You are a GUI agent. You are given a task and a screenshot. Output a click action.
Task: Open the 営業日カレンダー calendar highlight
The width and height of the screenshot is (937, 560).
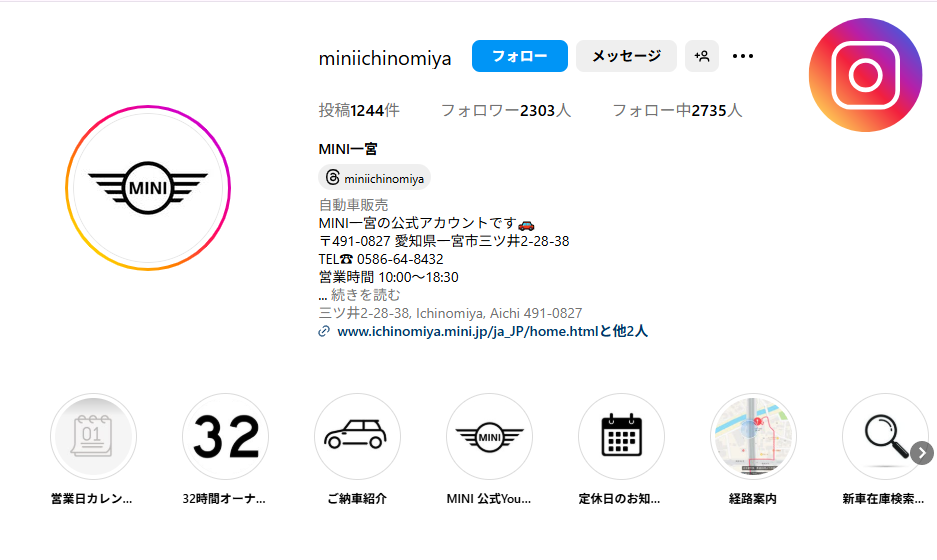pyautogui.click(x=93, y=436)
